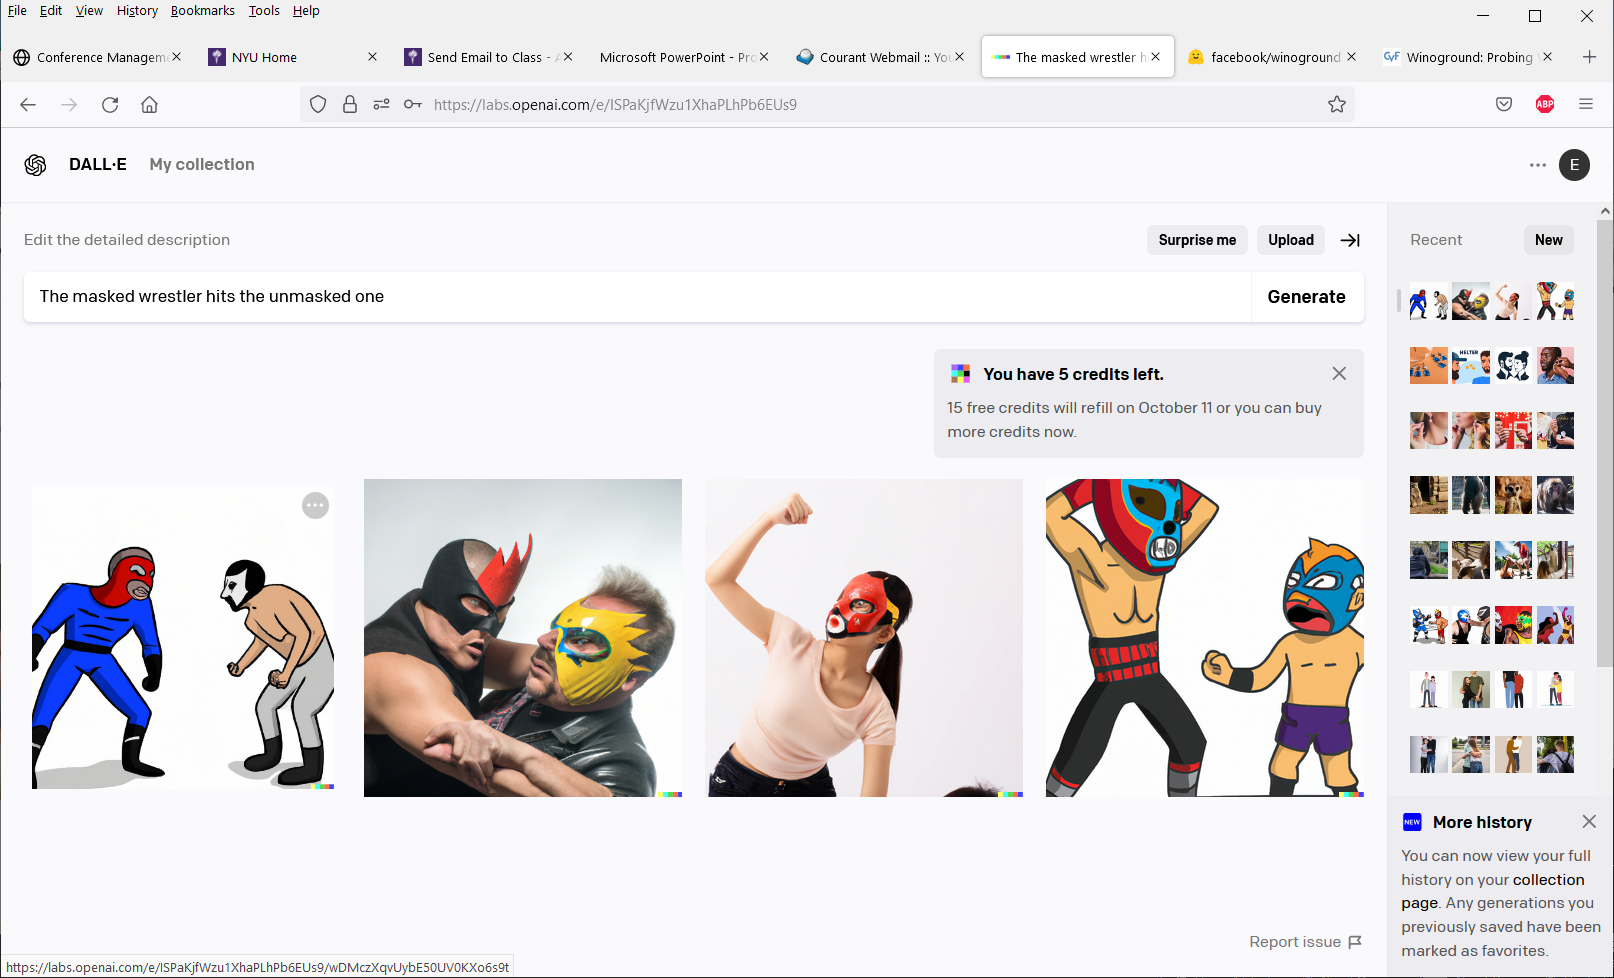
Task: Reload the current page
Action: pos(110,105)
